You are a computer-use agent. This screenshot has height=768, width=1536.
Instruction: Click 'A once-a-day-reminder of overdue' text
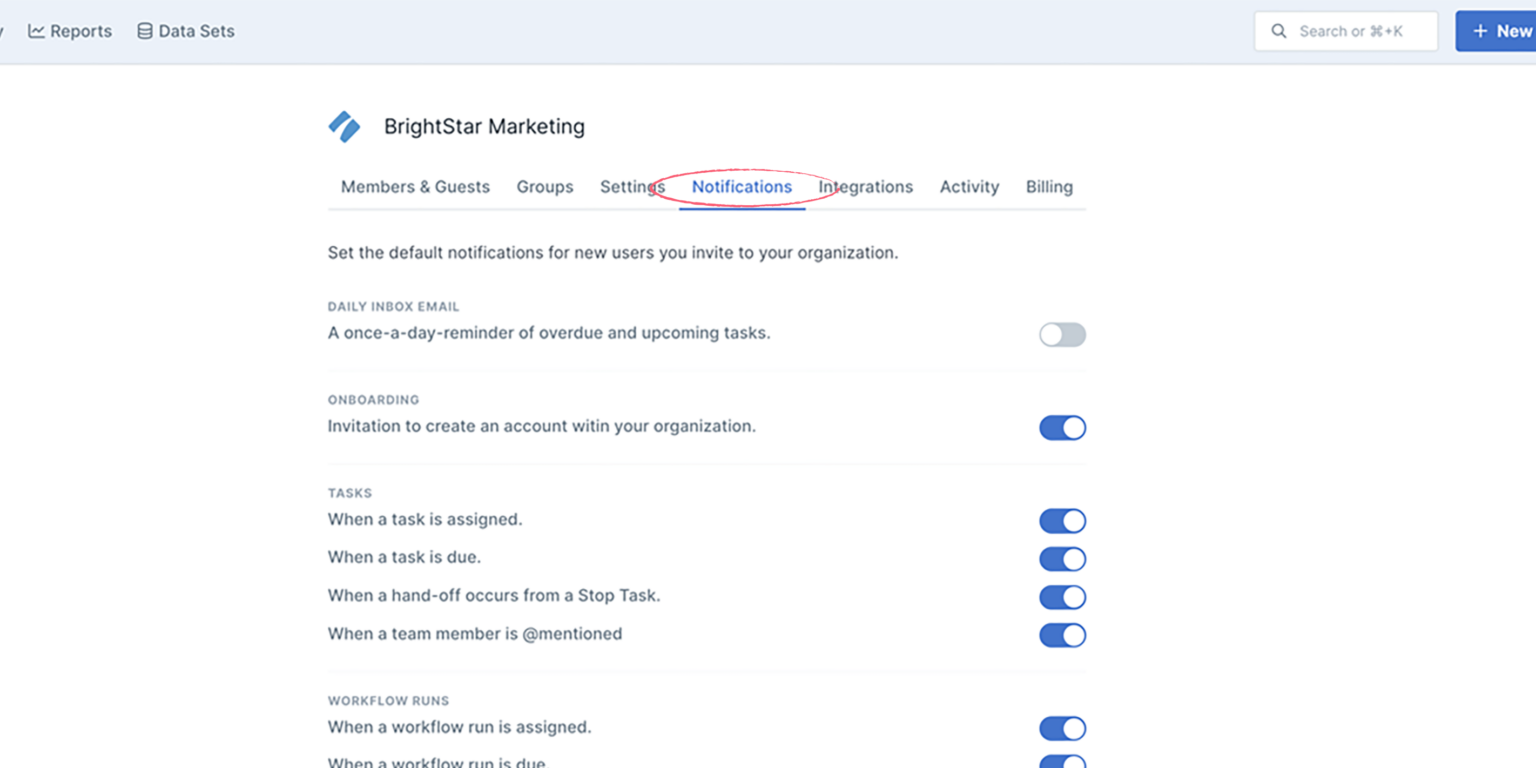[549, 333]
